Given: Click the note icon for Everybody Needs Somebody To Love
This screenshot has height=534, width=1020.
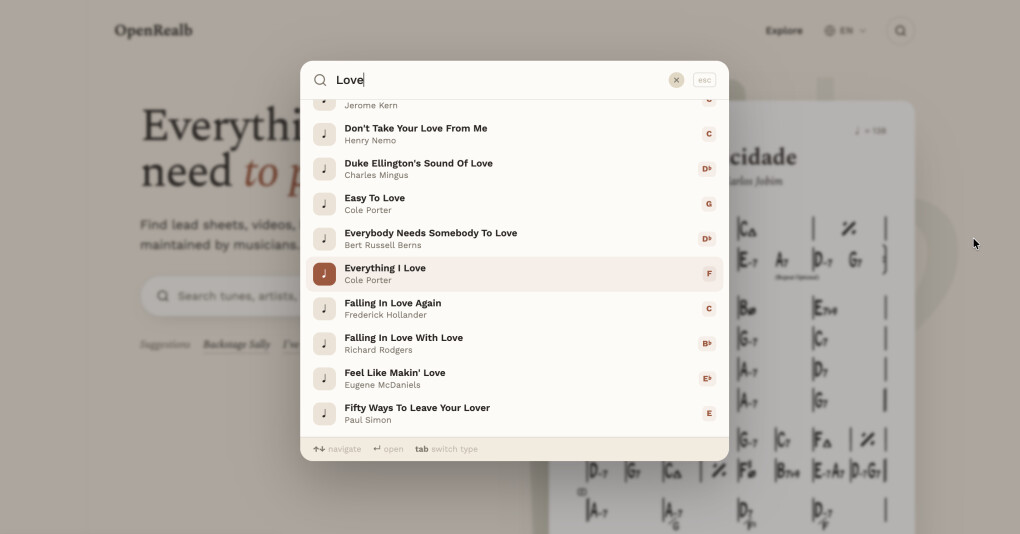Looking at the screenshot, I should point(324,239).
